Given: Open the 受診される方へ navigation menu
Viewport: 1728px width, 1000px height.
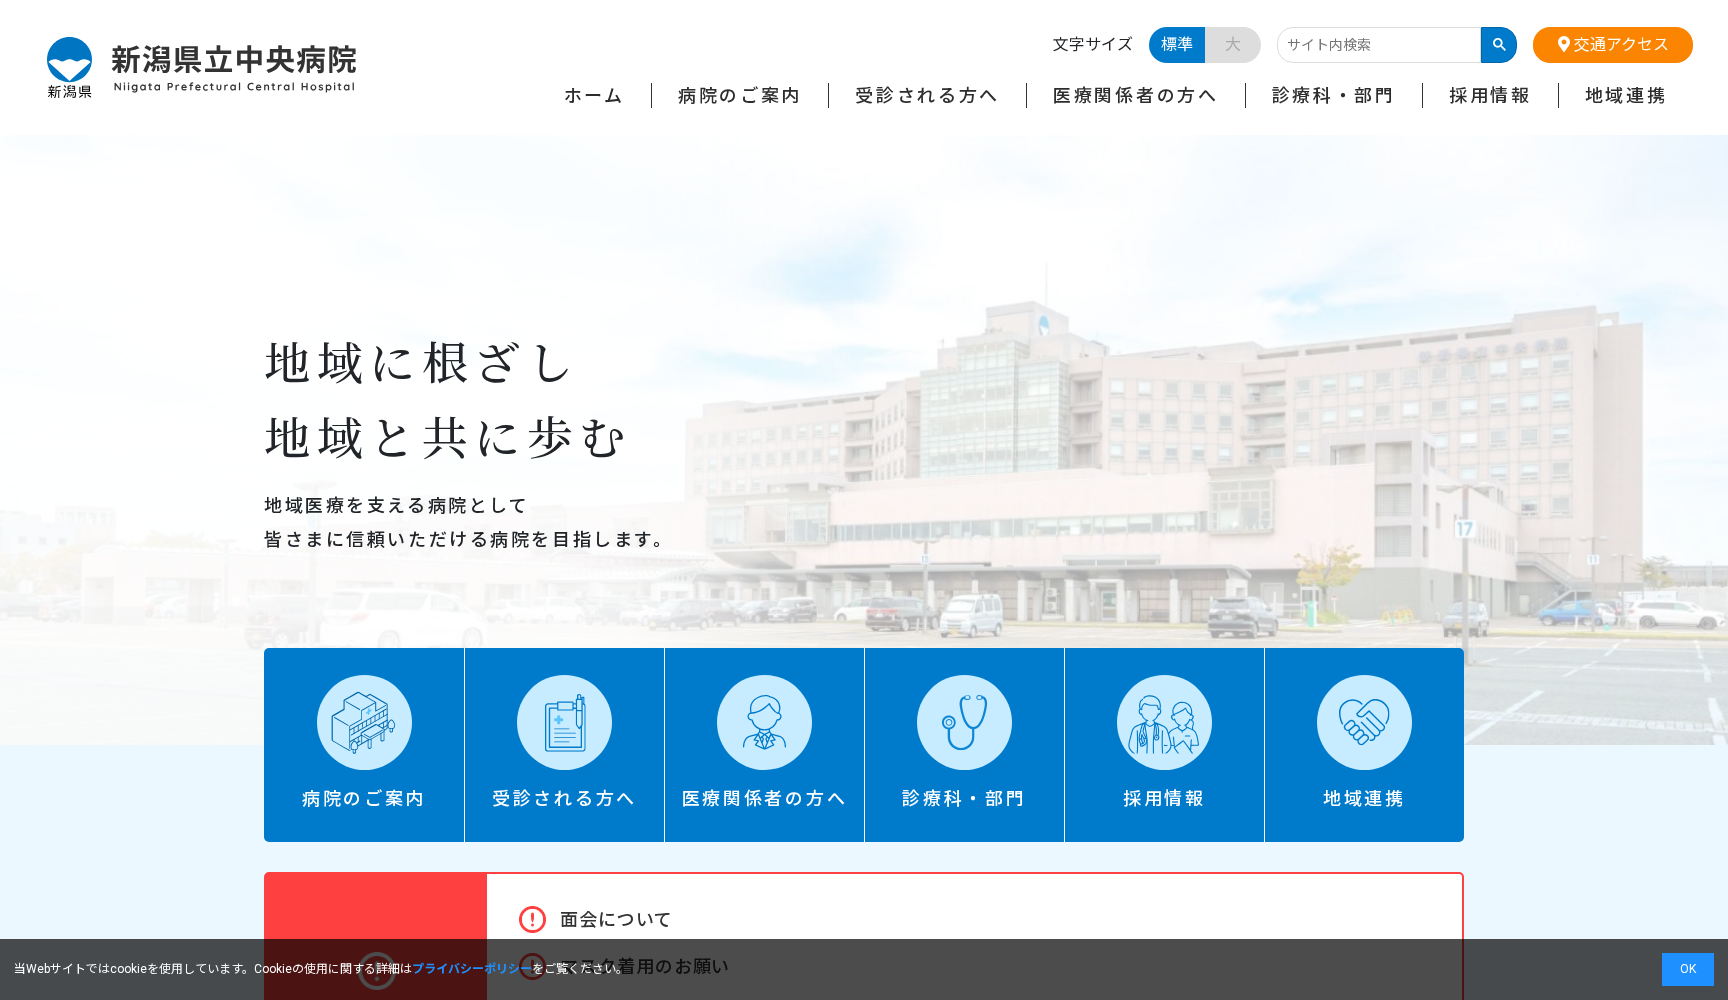Looking at the screenshot, I should tap(925, 95).
